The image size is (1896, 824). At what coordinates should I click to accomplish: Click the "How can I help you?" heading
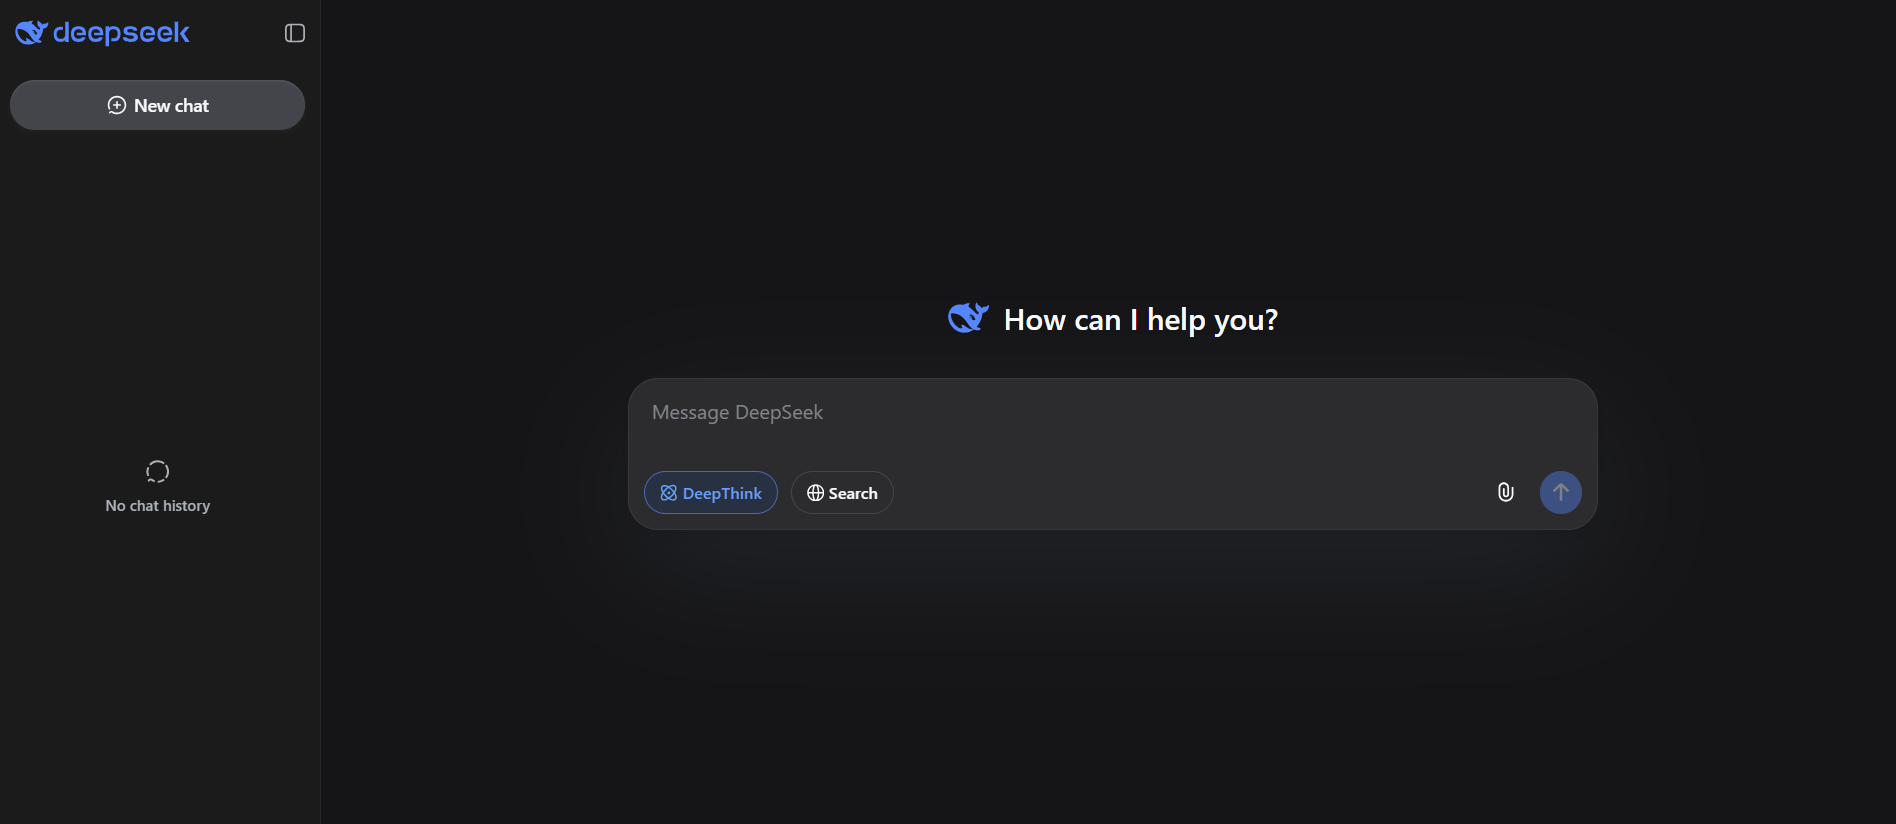click(1140, 320)
